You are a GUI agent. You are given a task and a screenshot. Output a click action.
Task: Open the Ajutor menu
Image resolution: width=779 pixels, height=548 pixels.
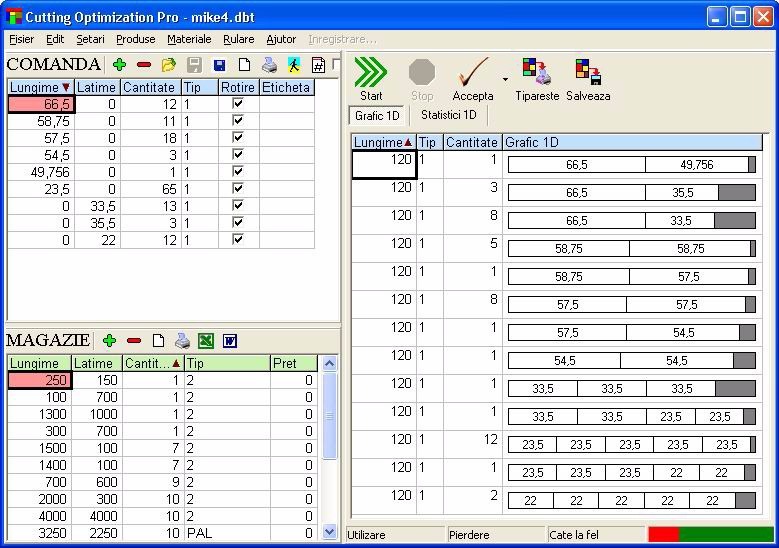coord(281,39)
